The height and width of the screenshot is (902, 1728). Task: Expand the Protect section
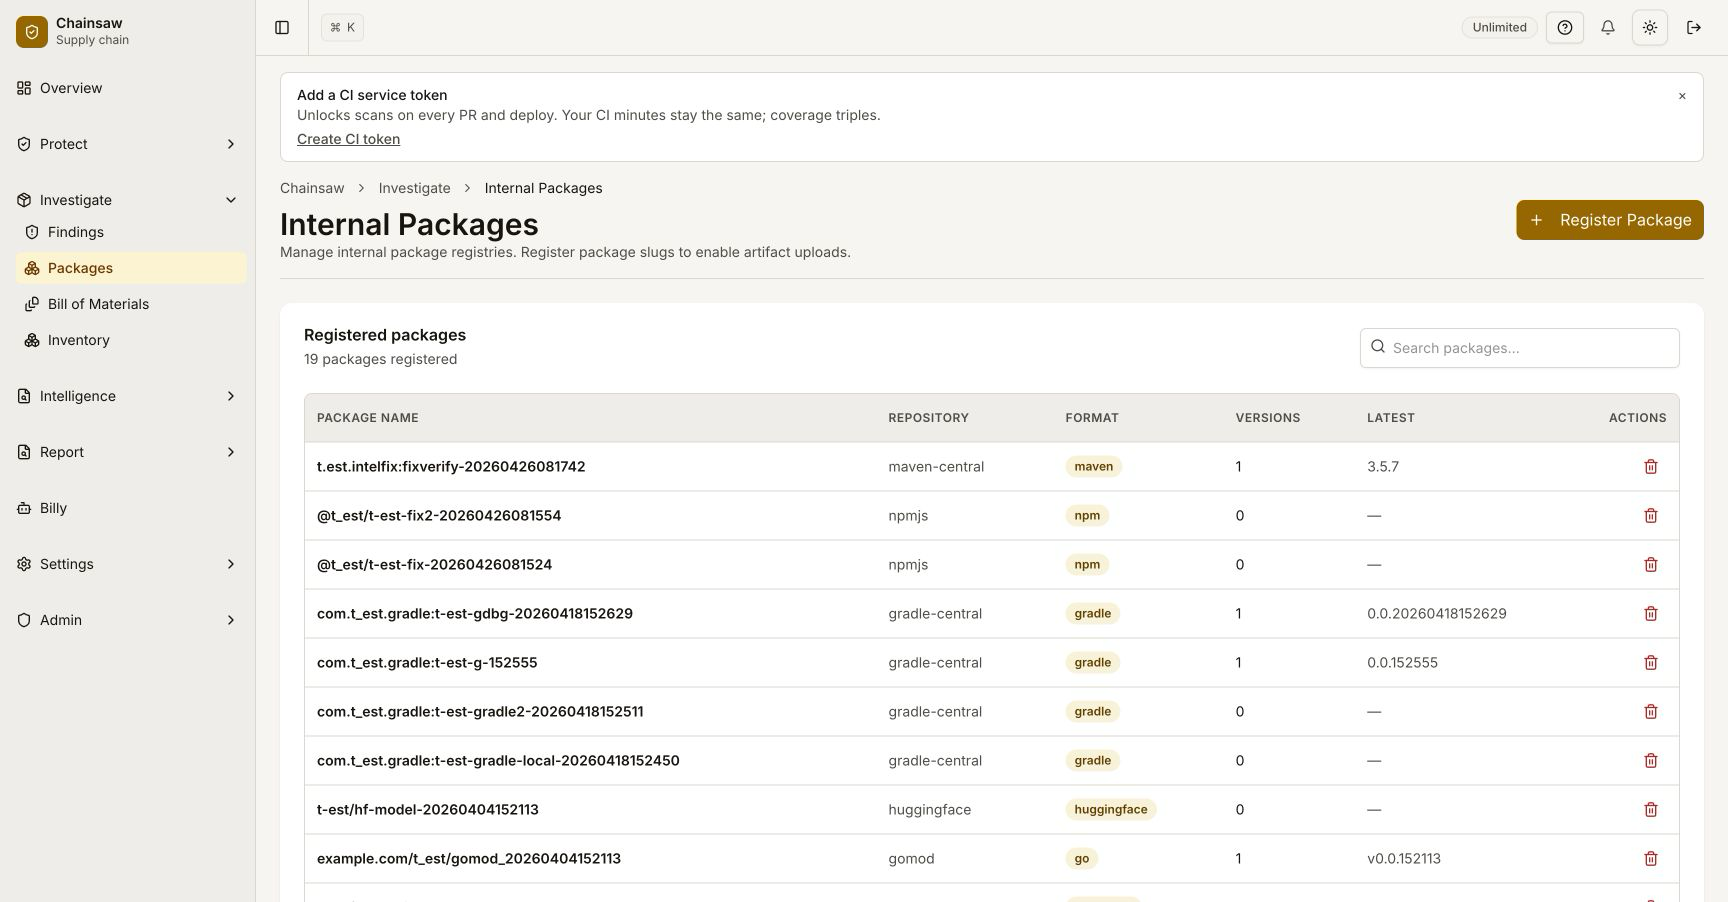coord(127,144)
